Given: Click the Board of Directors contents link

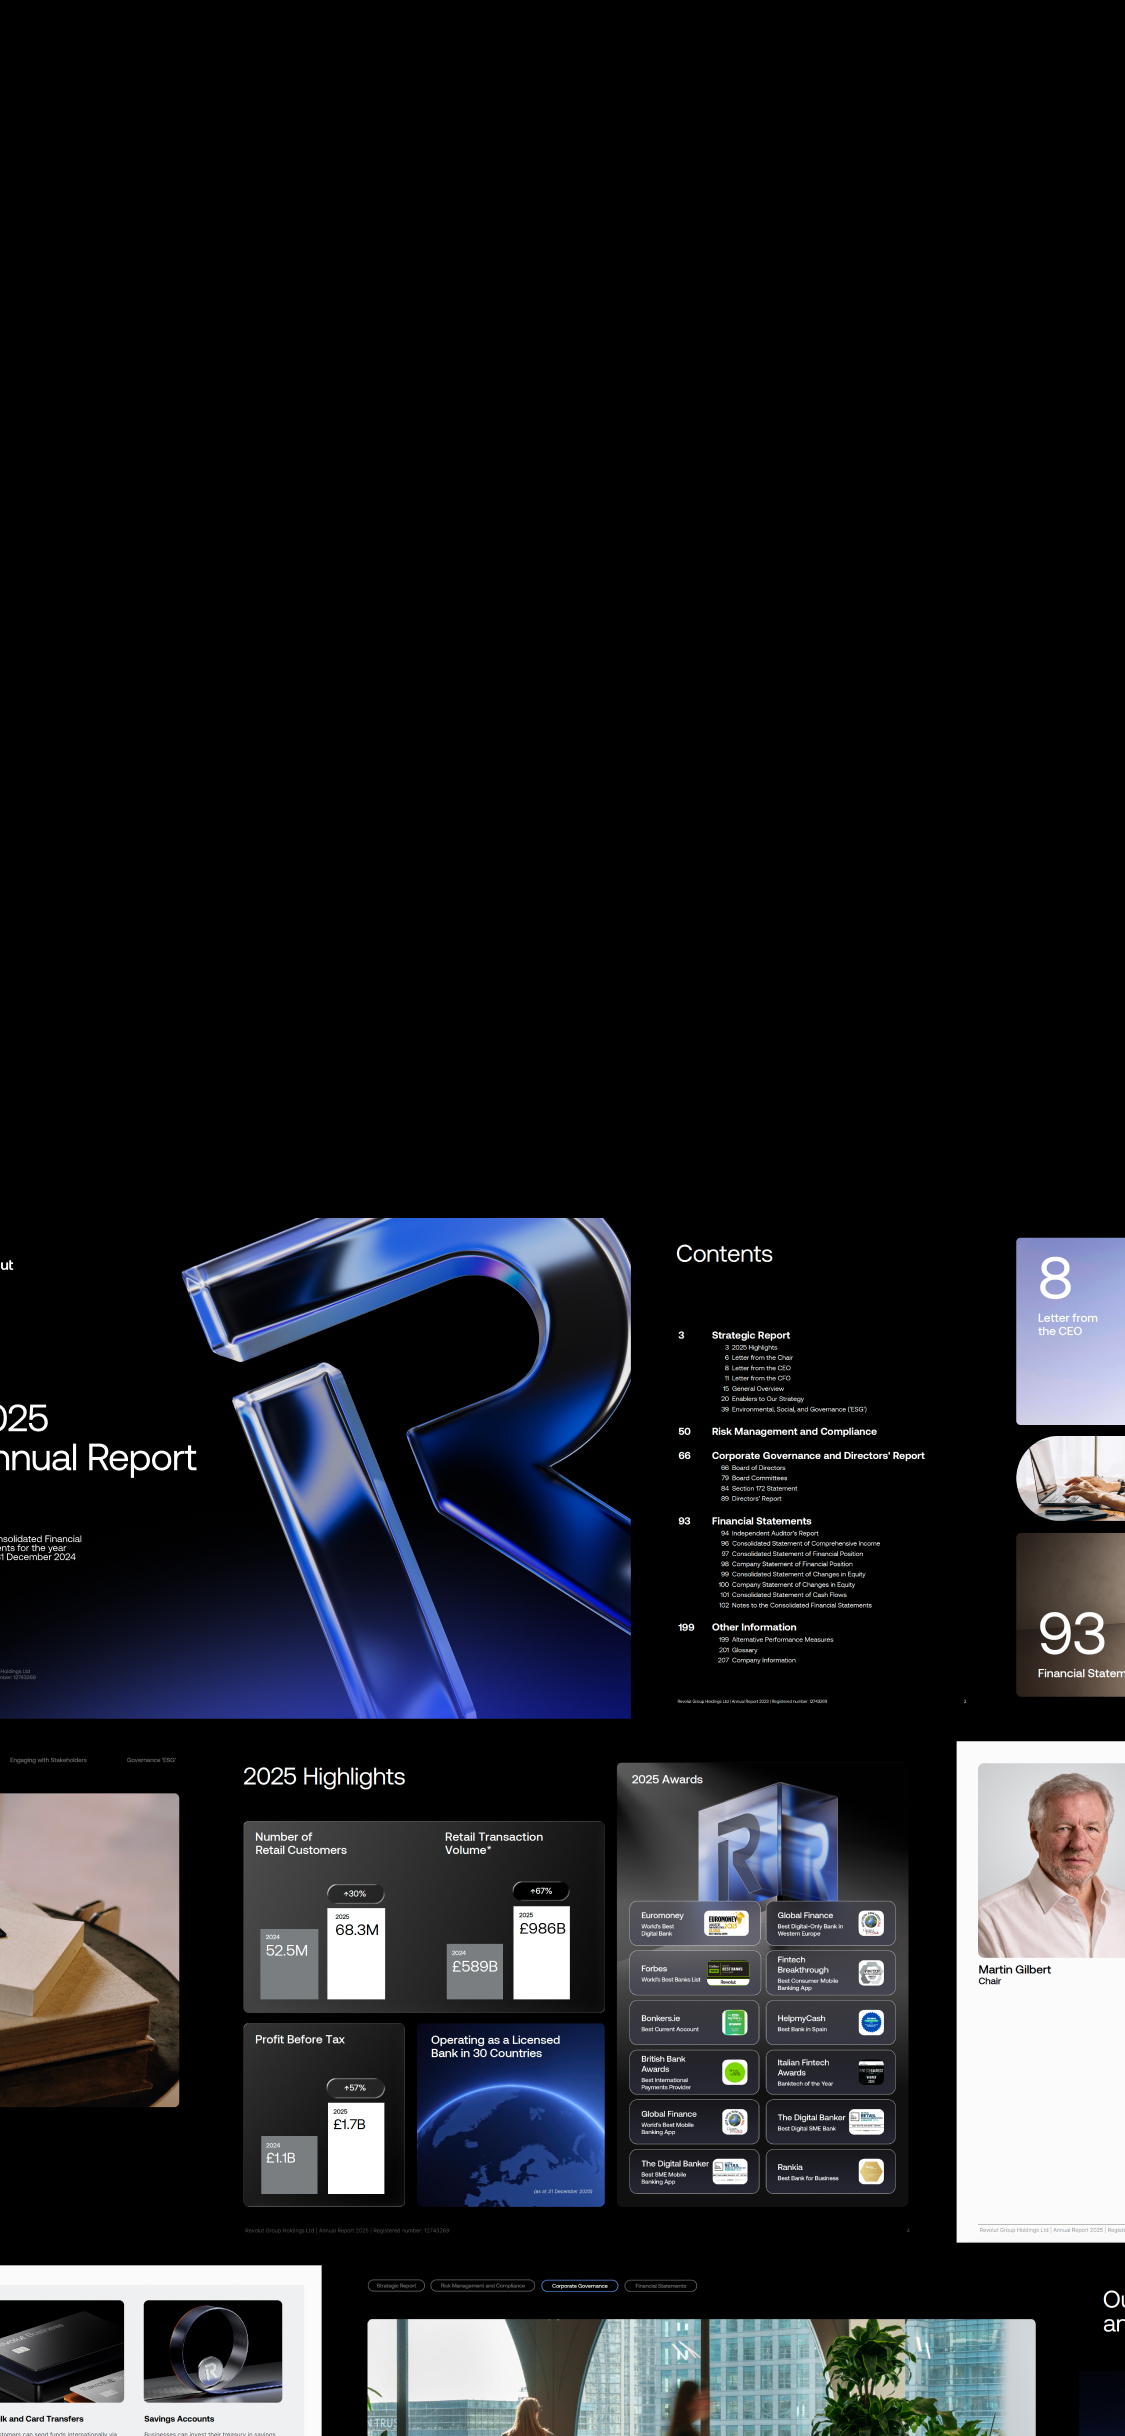Looking at the screenshot, I should (758, 1468).
